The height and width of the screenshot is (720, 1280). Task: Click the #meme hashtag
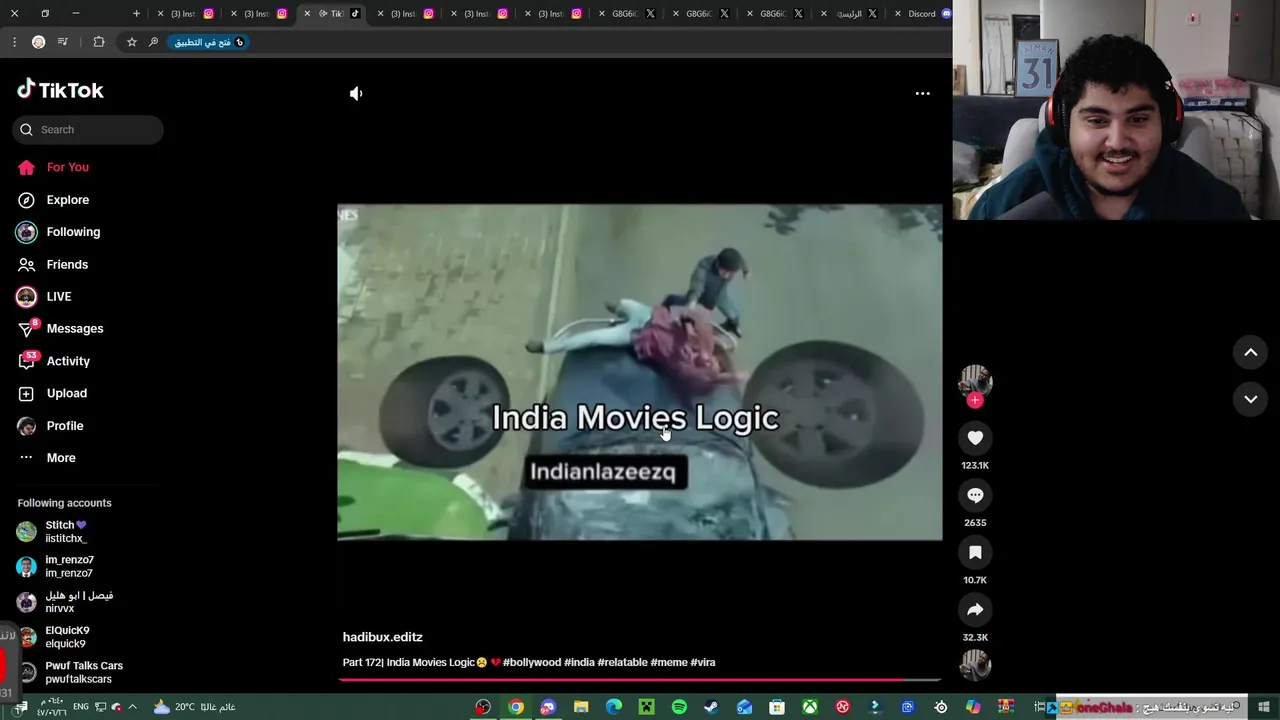668,662
